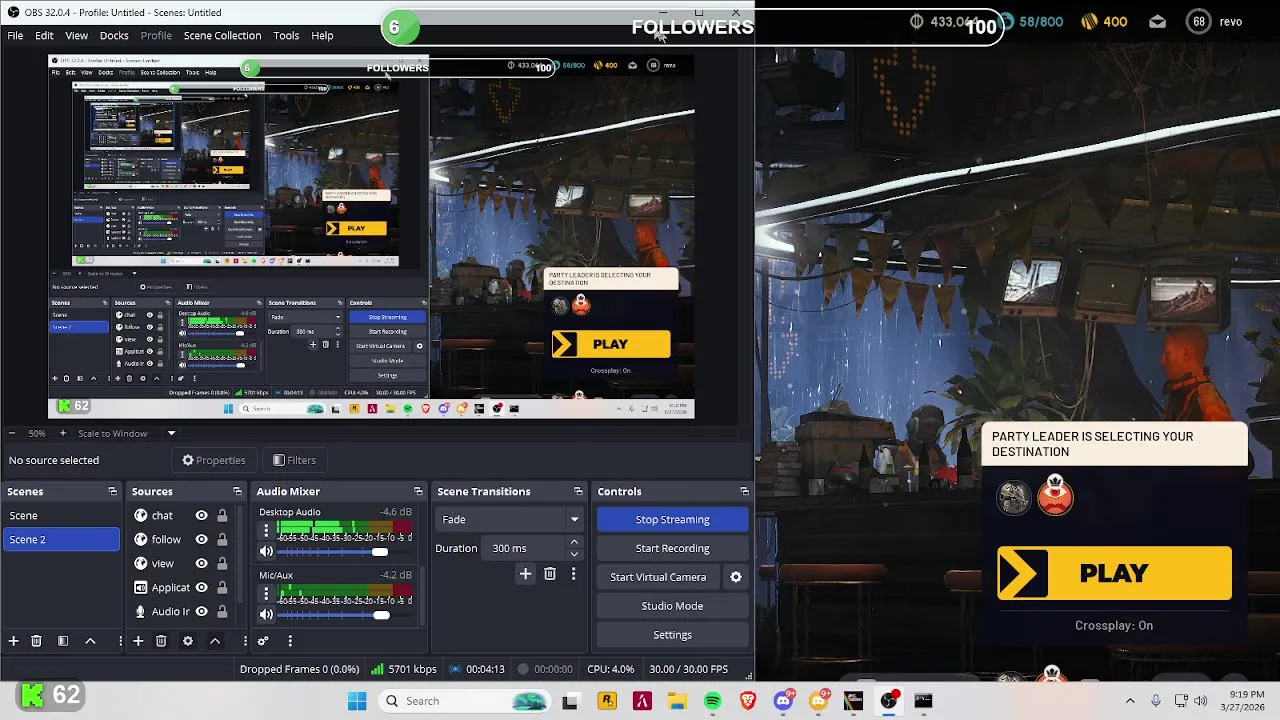Toggle lock on view source

pos(222,563)
